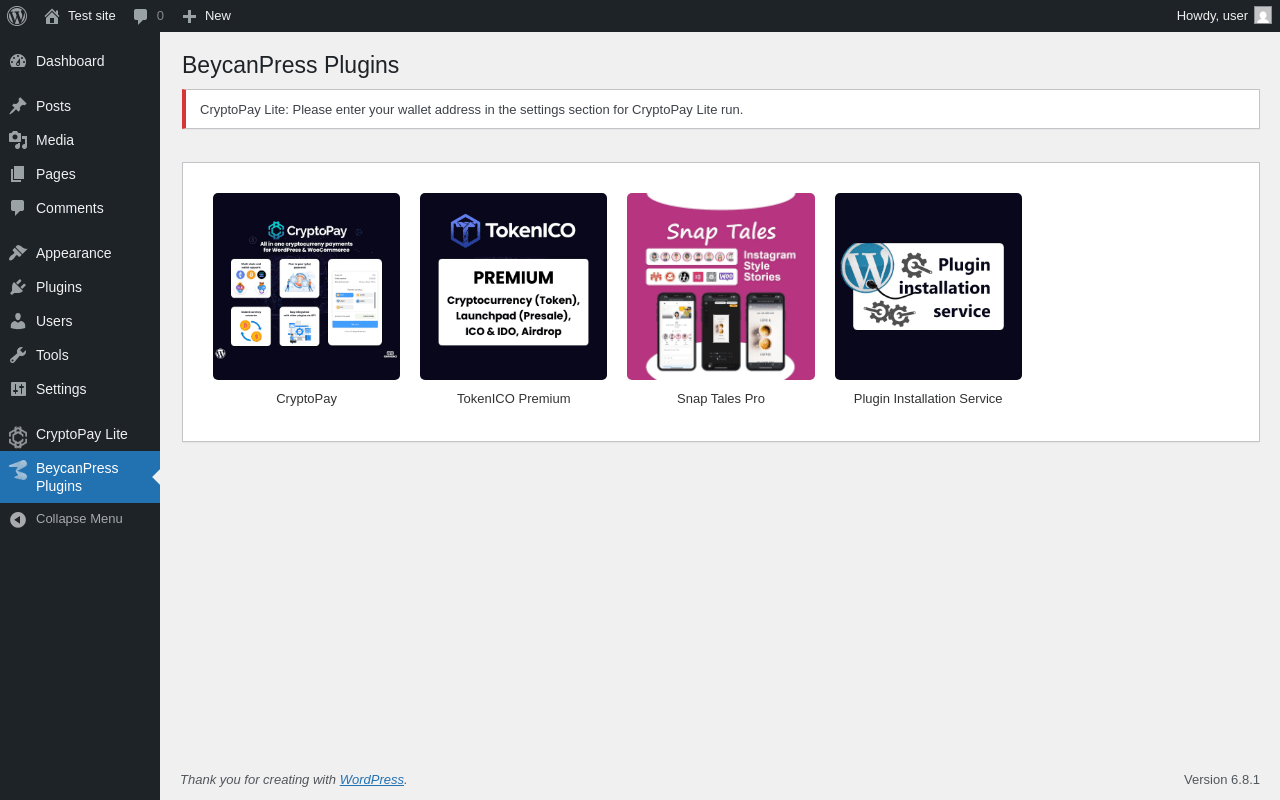The height and width of the screenshot is (800, 1280).
Task: Click the CryptoPay Lite logo icon
Action: [x=18, y=436]
